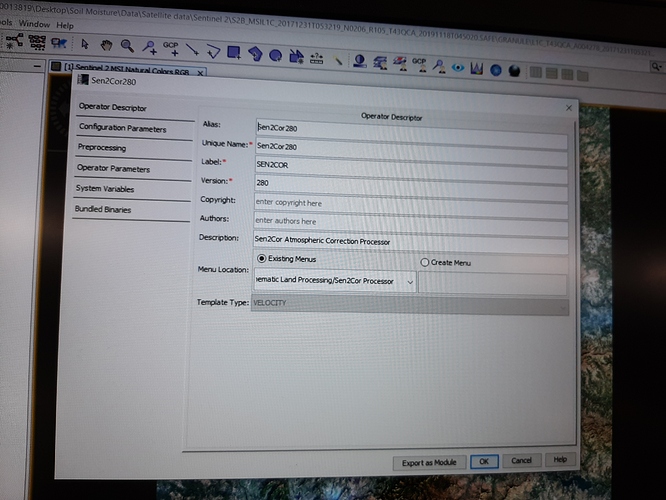Confirm with the OK button

click(484, 461)
